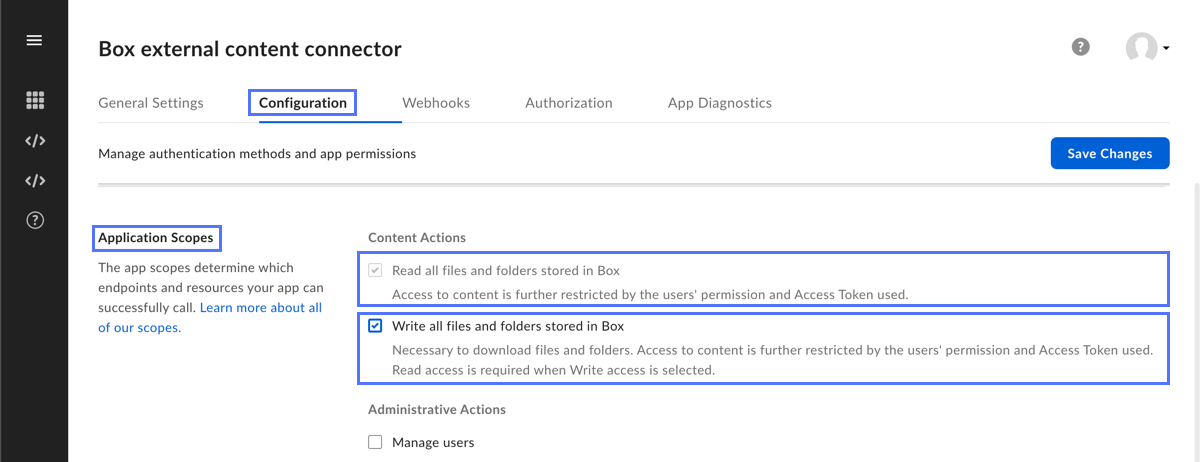Screen dimensions: 1200x462
Task: Click the Save Changes button
Action: coord(1110,153)
